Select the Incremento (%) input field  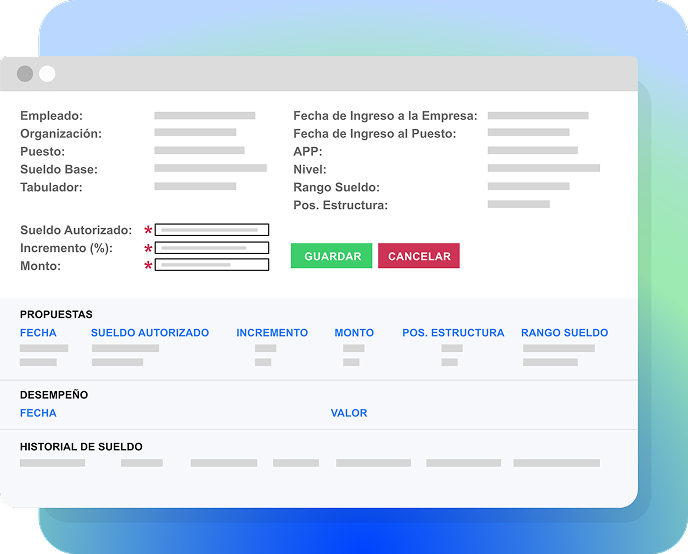pyautogui.click(x=212, y=248)
